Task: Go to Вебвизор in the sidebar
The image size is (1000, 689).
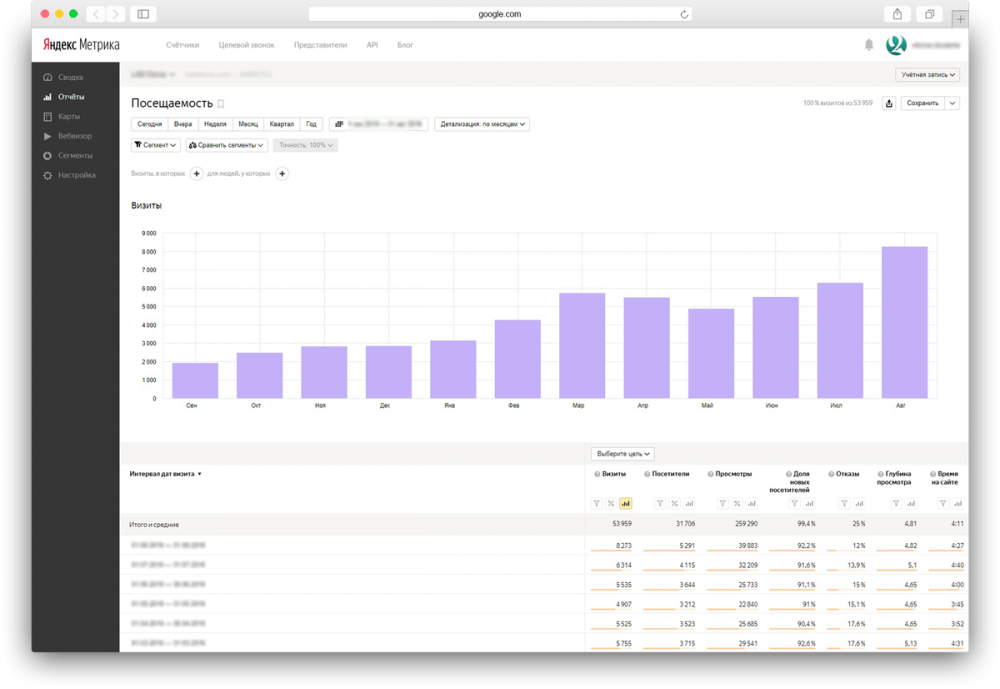Action: coord(74,136)
